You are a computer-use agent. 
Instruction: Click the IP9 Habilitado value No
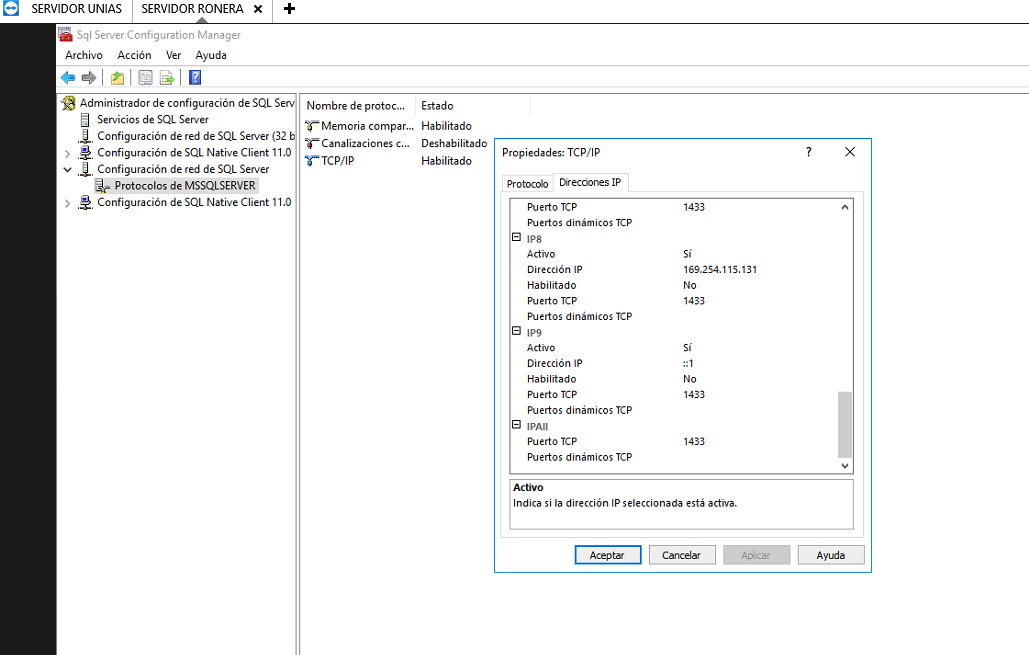(690, 379)
